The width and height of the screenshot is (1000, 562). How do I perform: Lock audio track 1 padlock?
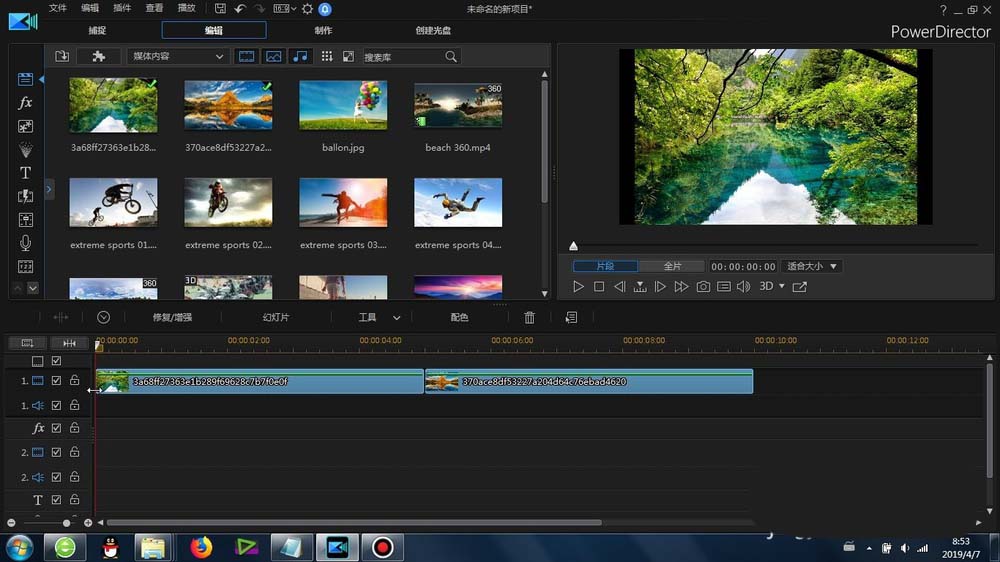click(x=74, y=405)
